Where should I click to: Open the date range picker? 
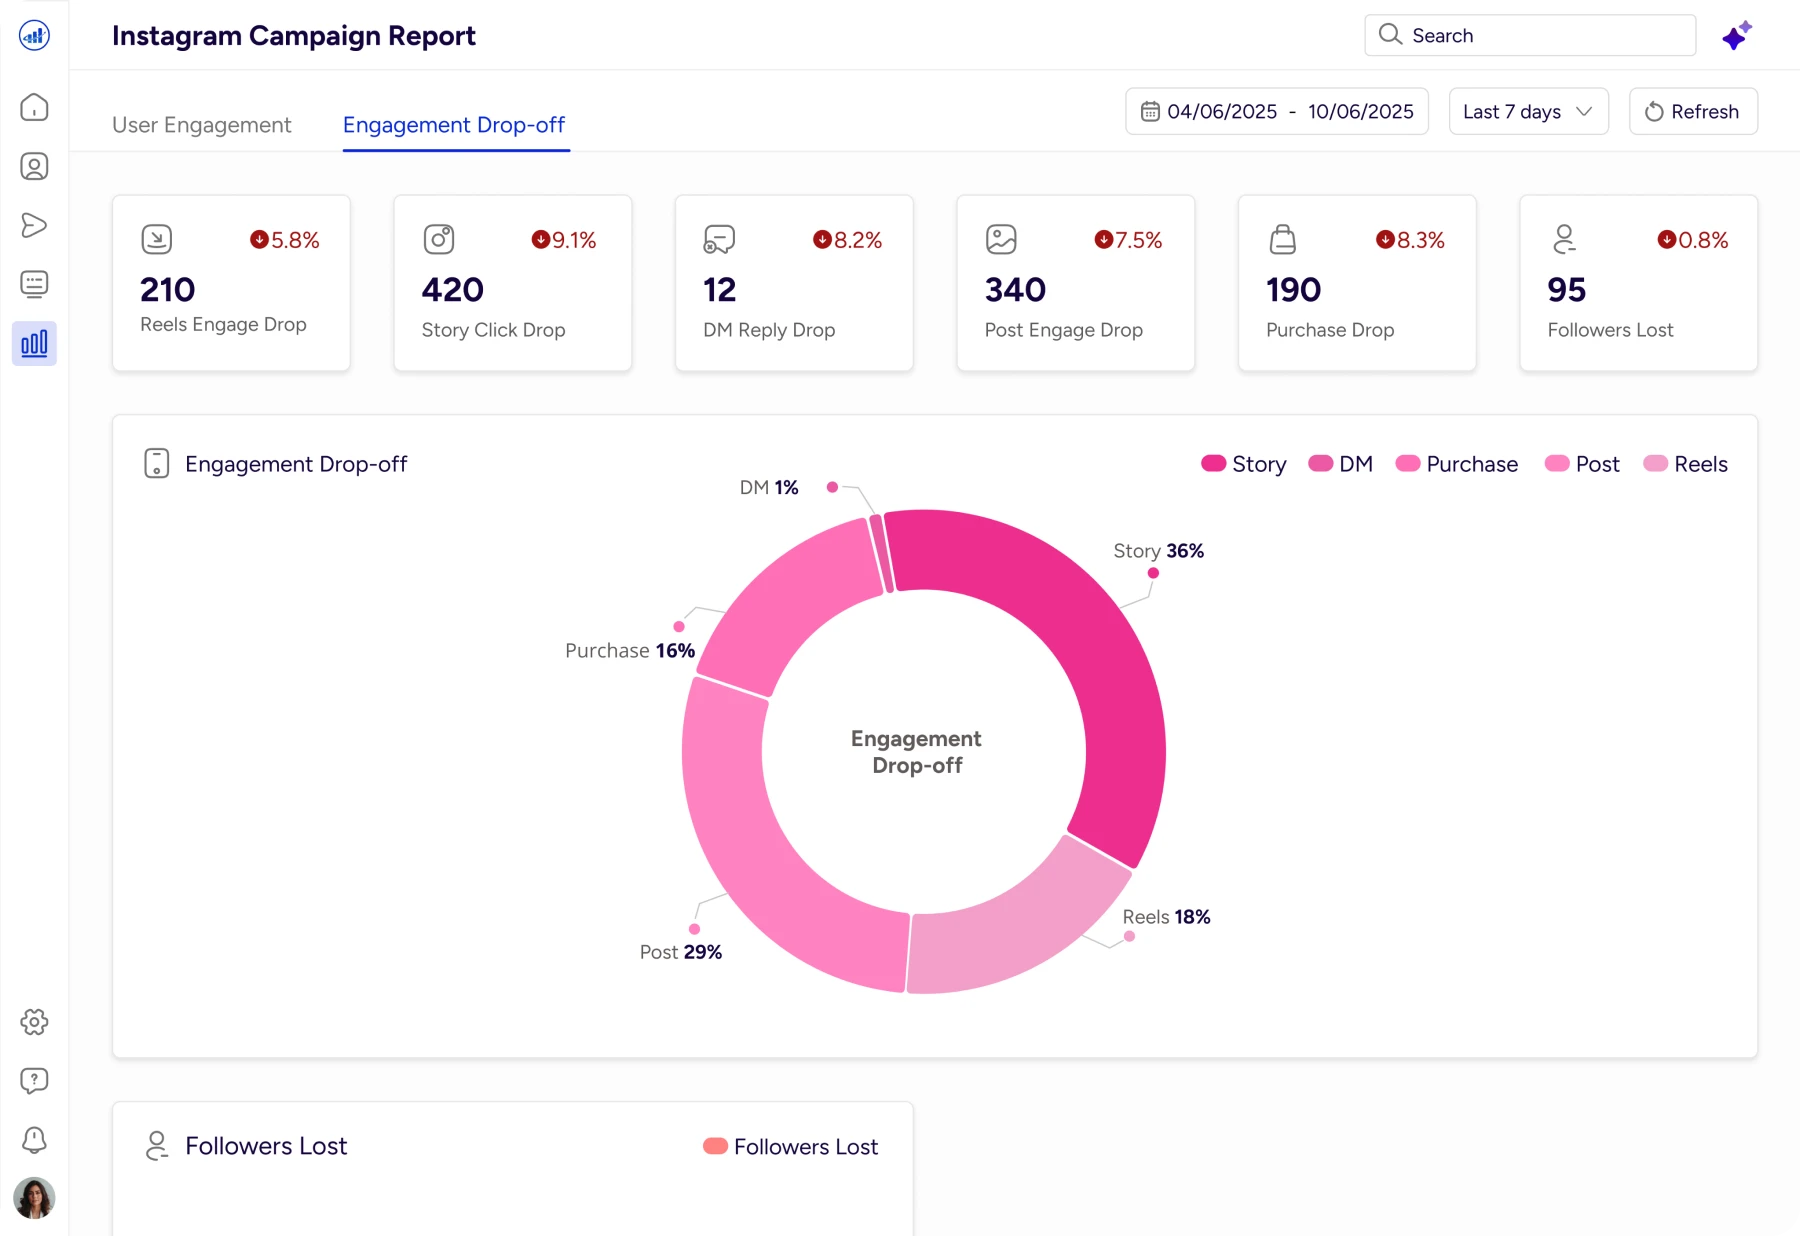1277,111
